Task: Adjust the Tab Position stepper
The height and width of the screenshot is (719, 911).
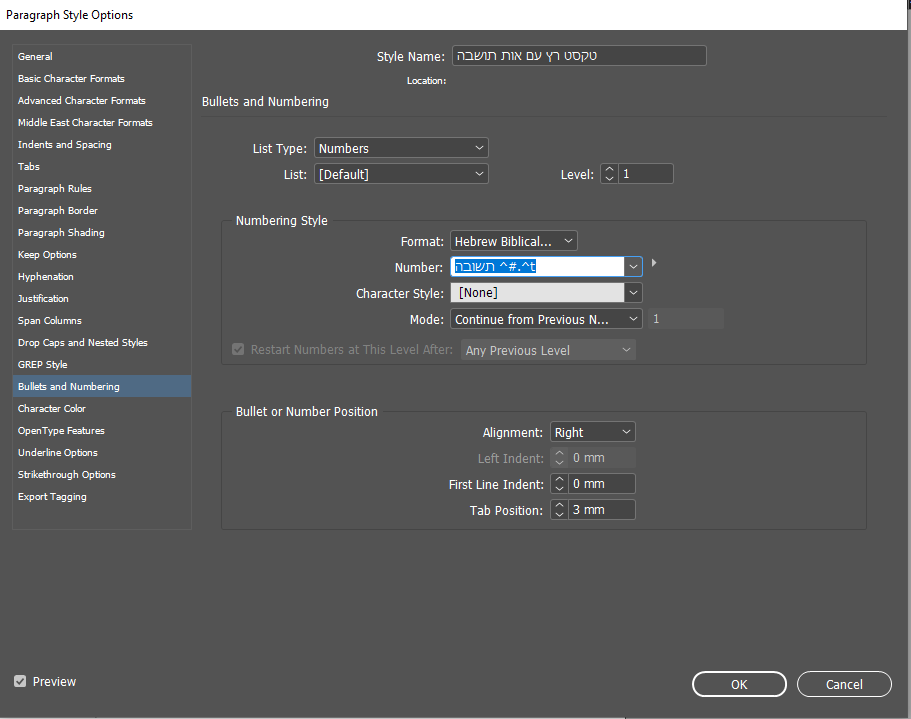Action: click(559, 510)
